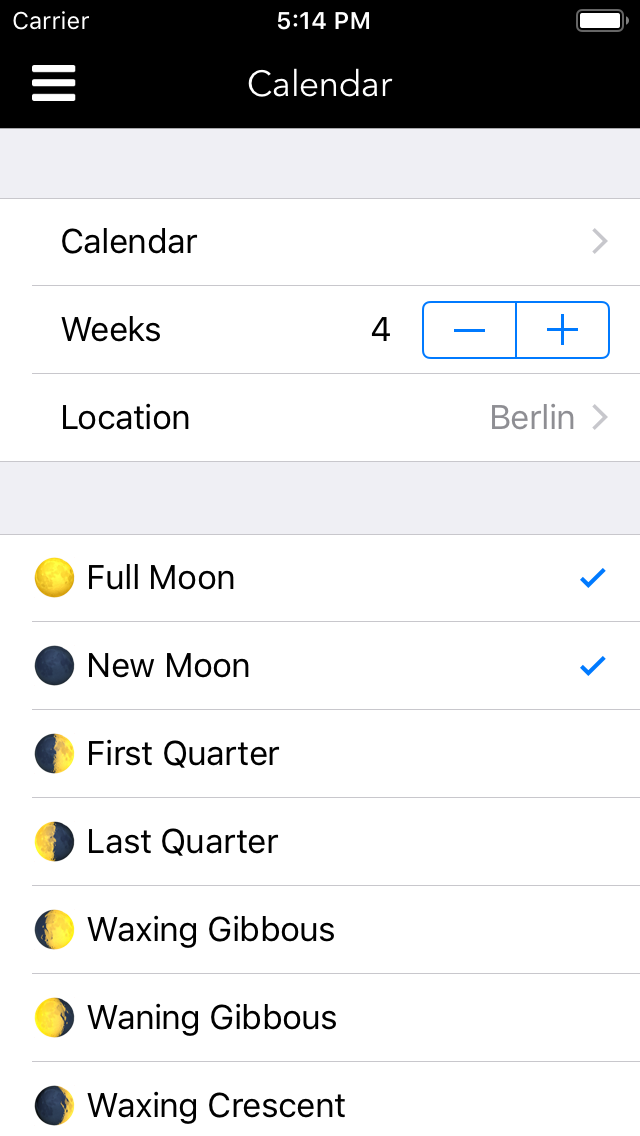The height and width of the screenshot is (1136, 640).
Task: Open the Location settings via chevron
Action: tap(598, 417)
